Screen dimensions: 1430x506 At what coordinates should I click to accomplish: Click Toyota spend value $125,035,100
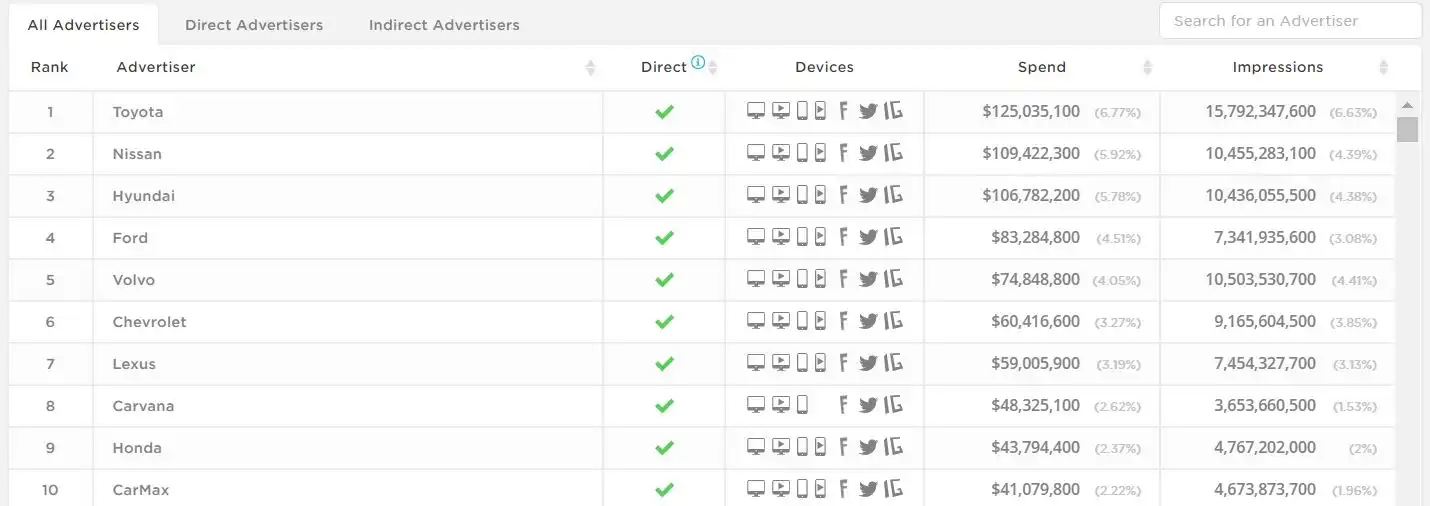[1031, 112]
